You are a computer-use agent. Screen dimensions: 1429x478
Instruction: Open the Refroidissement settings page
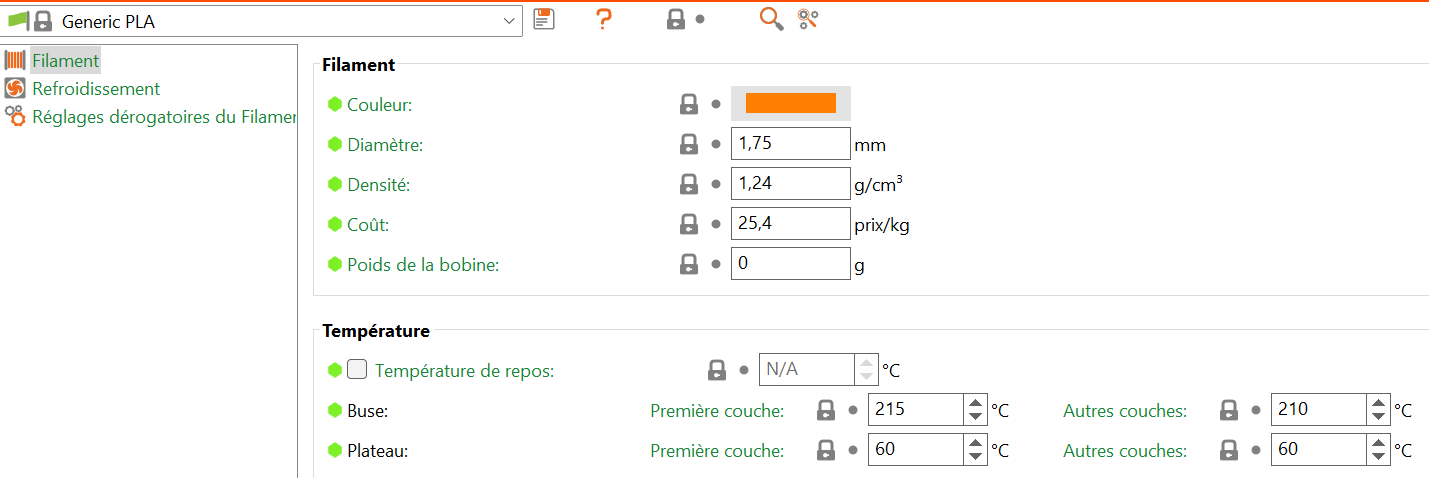tap(96, 89)
